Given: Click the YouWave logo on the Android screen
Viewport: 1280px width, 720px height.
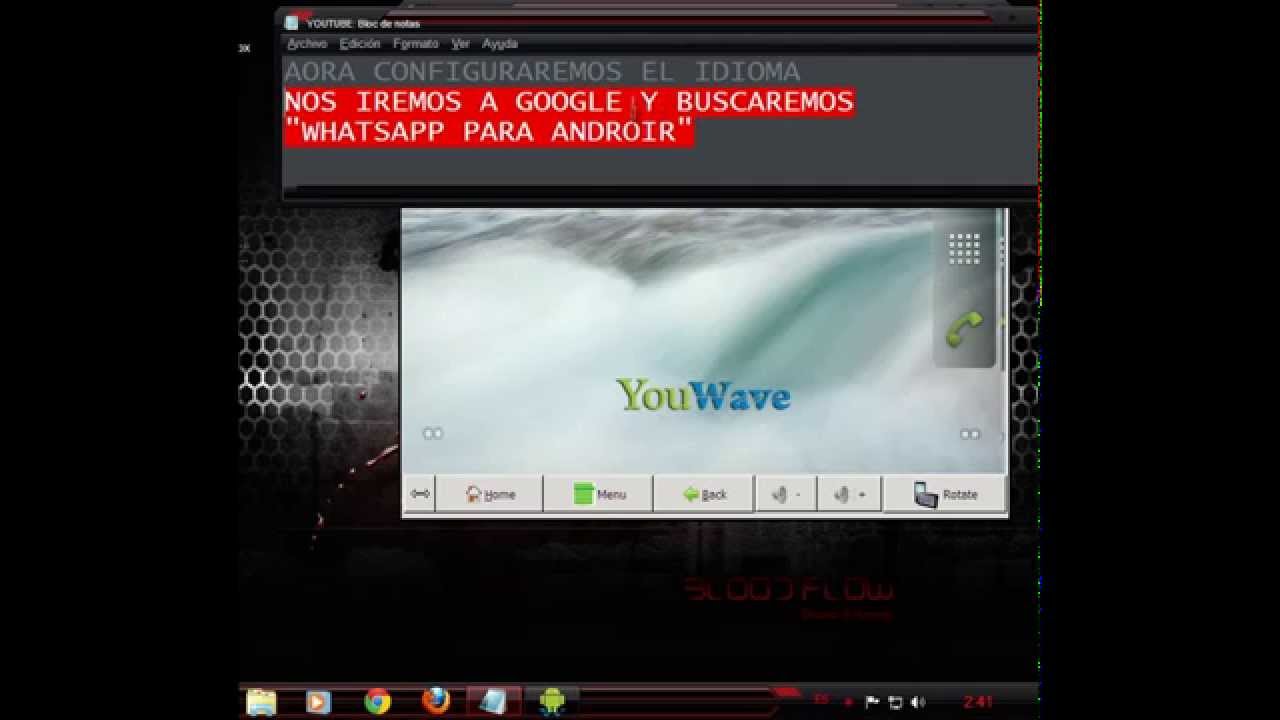Looking at the screenshot, I should 703,395.
